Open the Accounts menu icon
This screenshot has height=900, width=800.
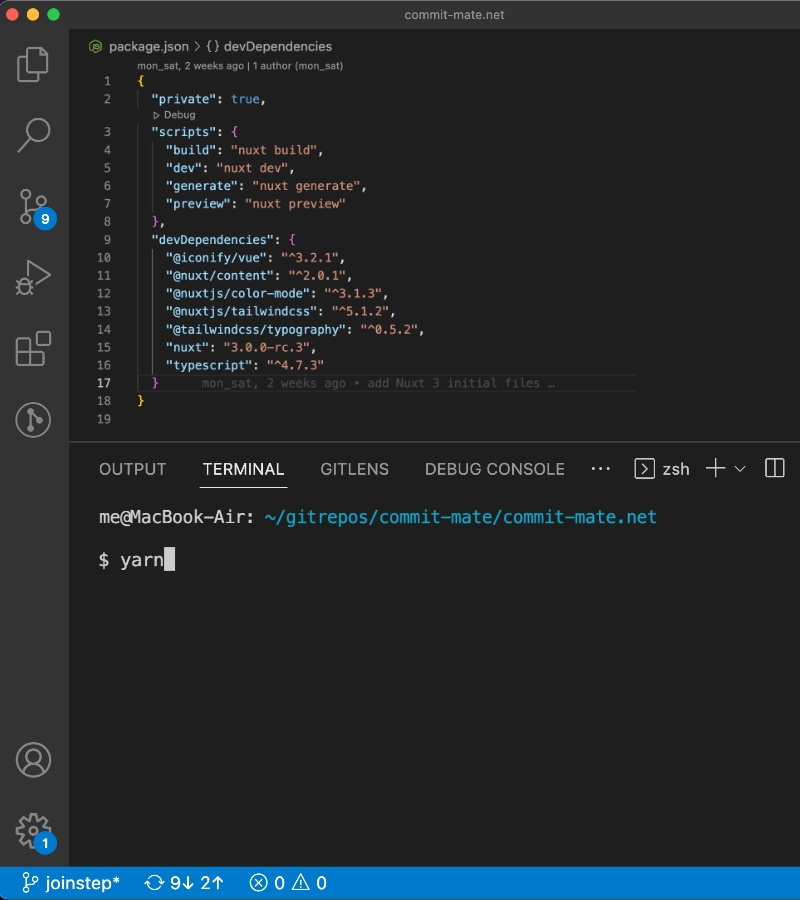tap(33, 760)
